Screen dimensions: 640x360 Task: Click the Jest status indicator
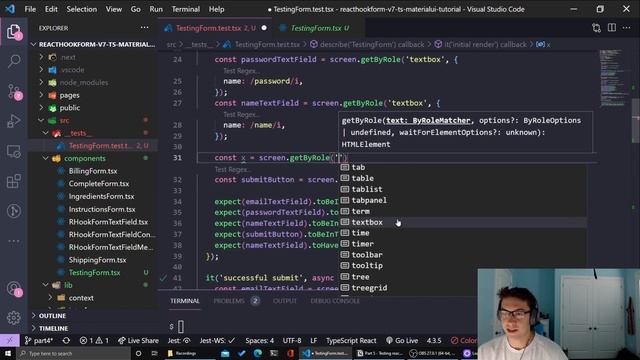click(x=179, y=340)
